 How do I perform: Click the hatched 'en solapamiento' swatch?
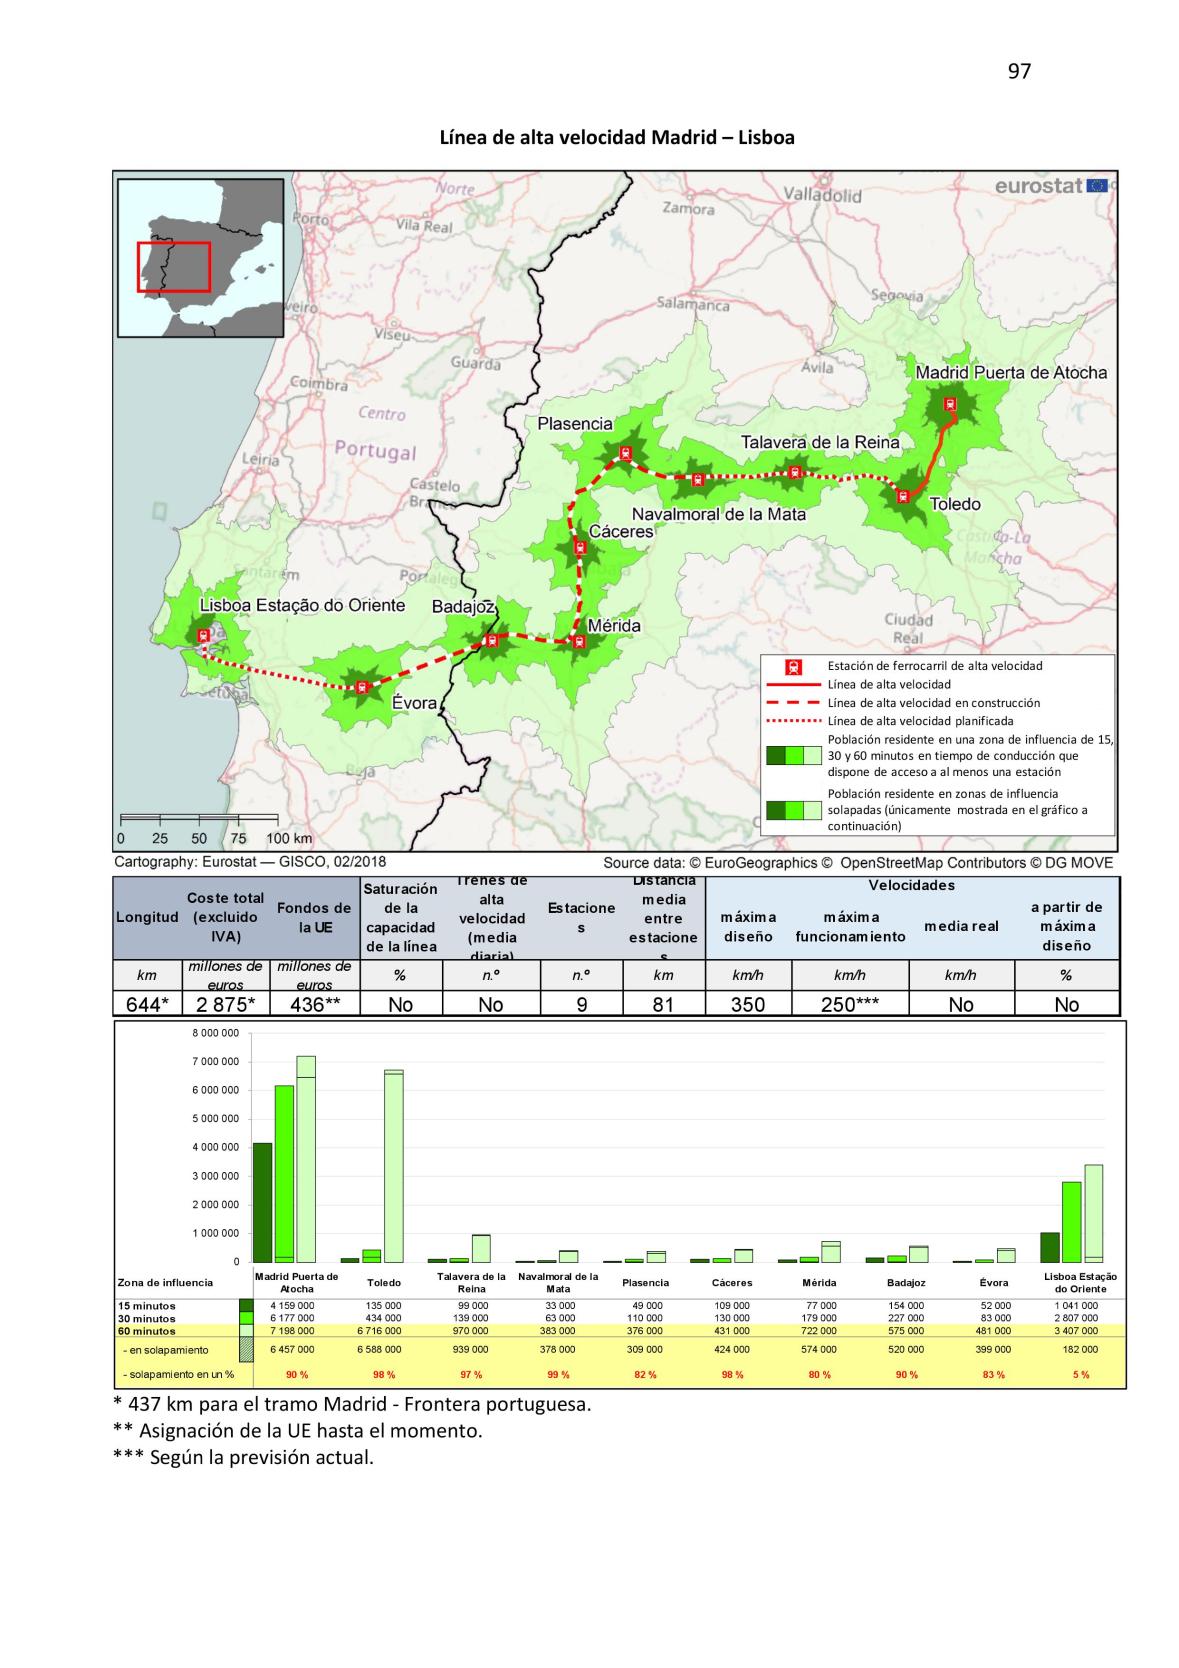coord(246,1350)
